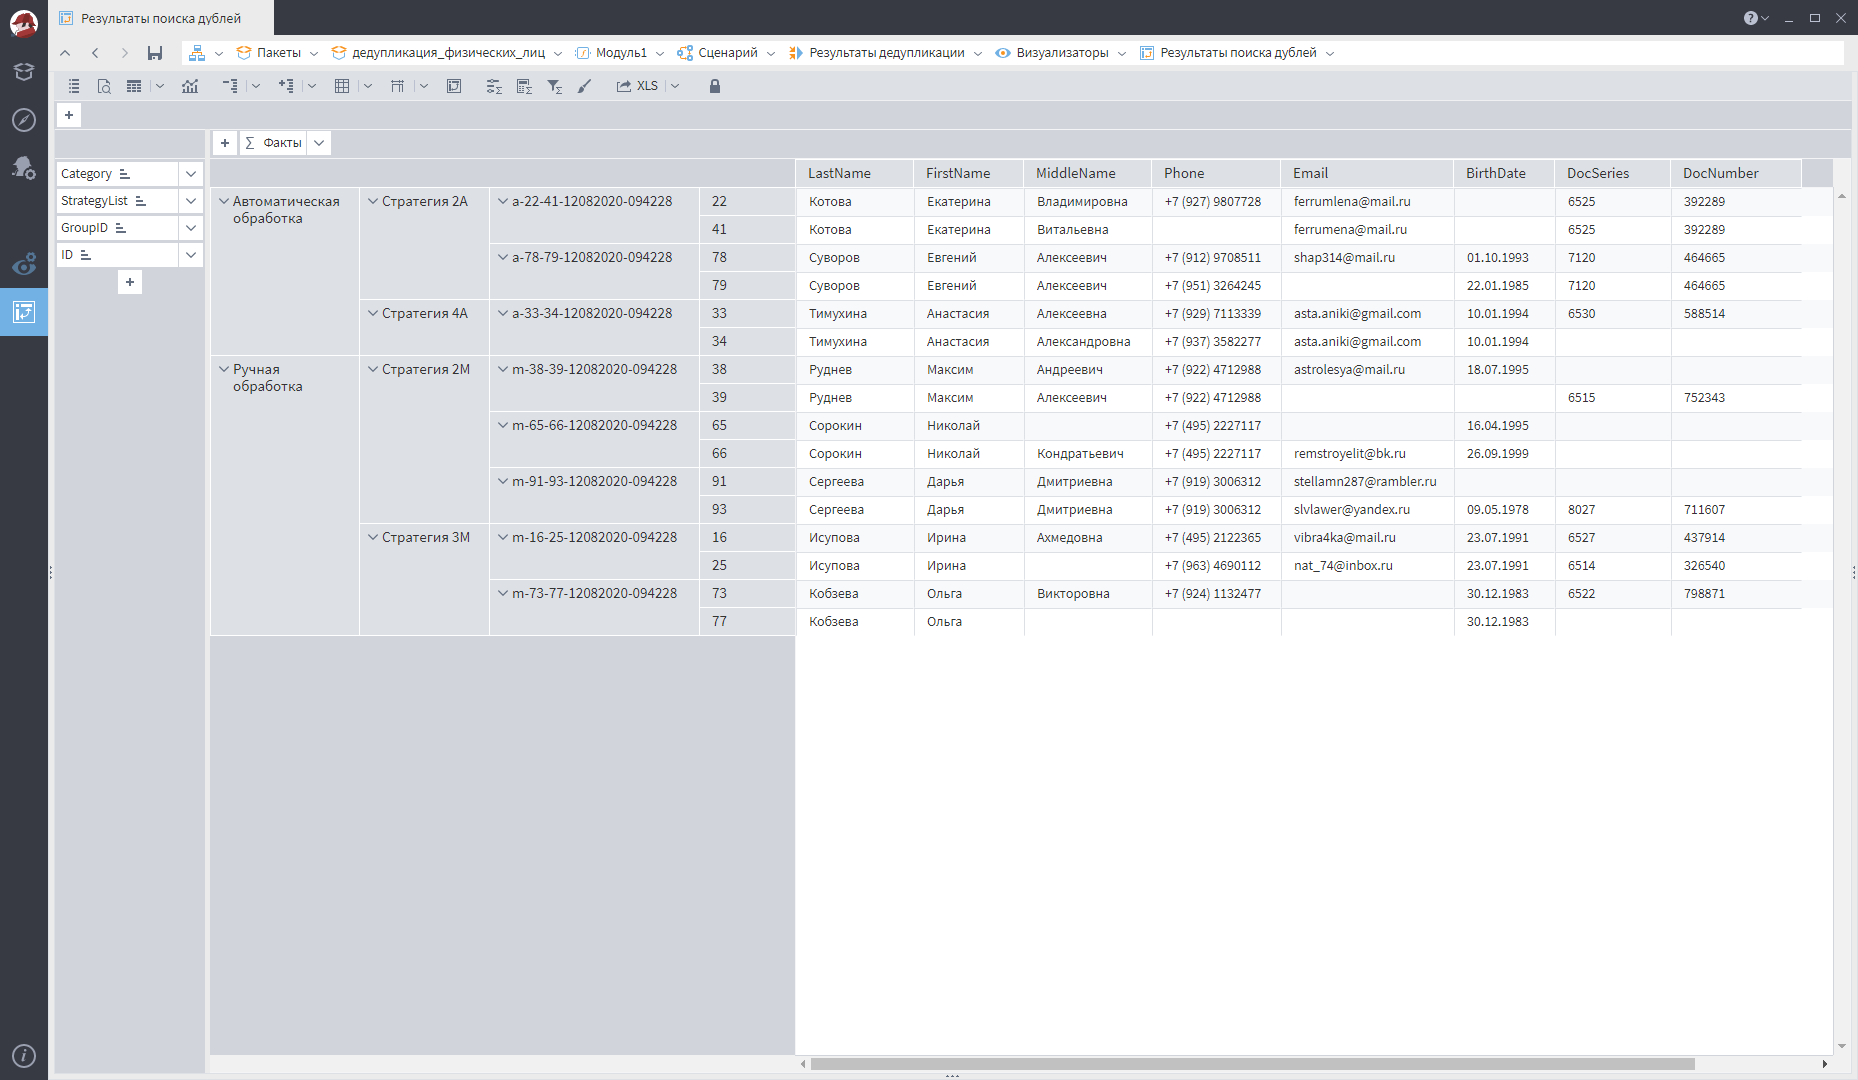Click the search preview icon in toolbar
Image resolution: width=1858 pixels, height=1080 pixels.
(104, 86)
